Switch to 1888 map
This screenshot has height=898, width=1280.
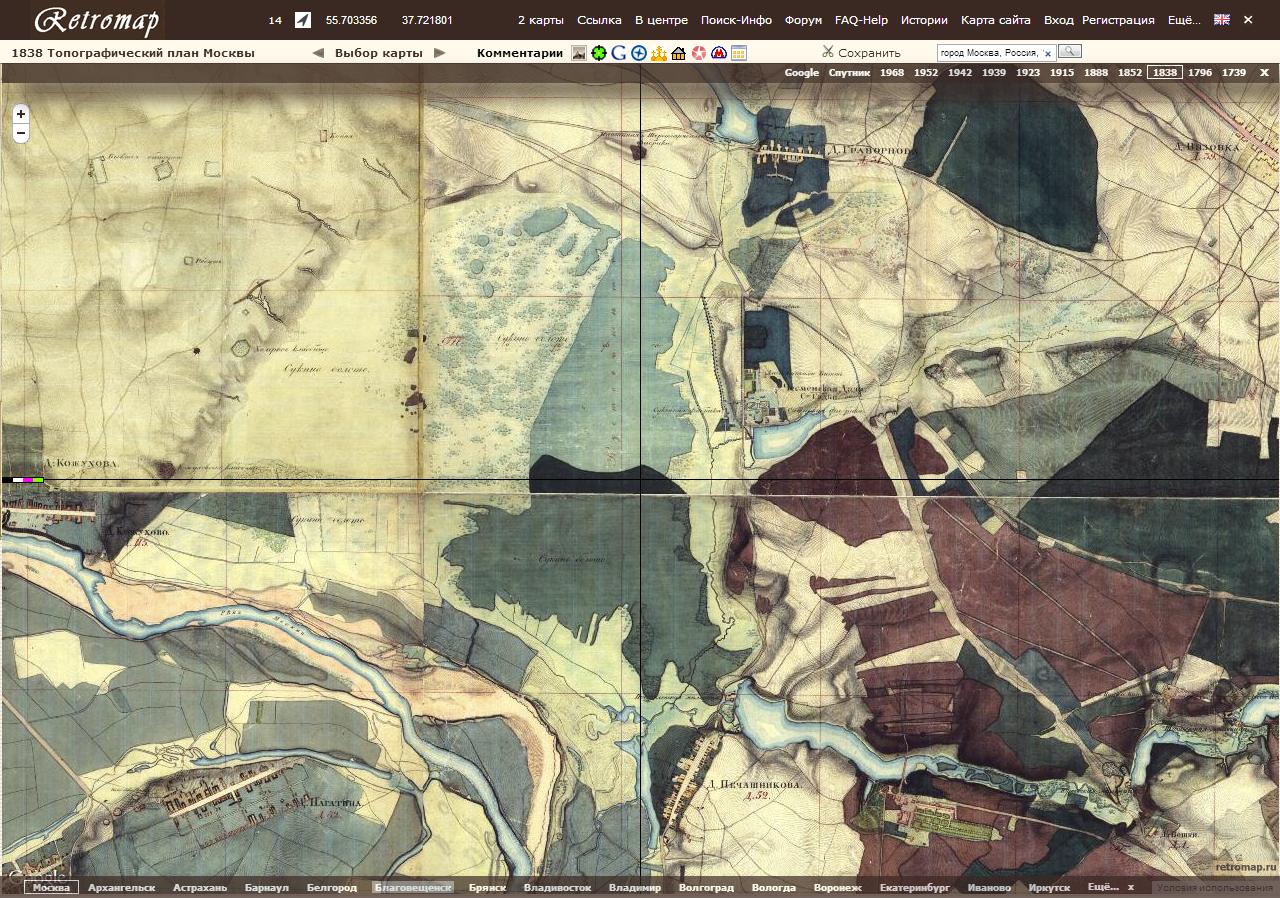[x=1096, y=72]
